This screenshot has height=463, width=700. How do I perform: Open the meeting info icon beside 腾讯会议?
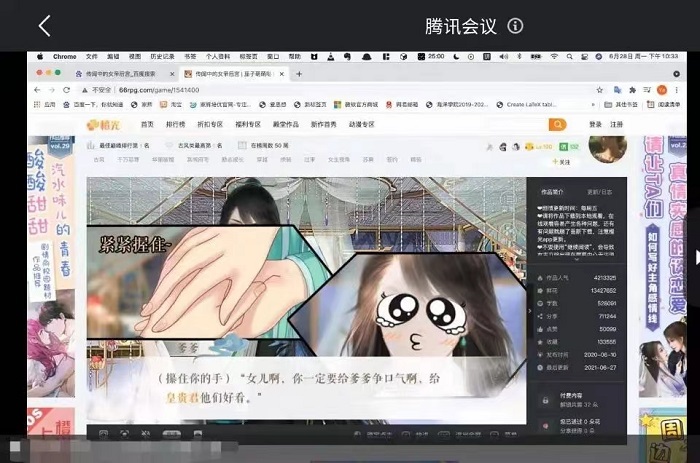tap(515, 26)
